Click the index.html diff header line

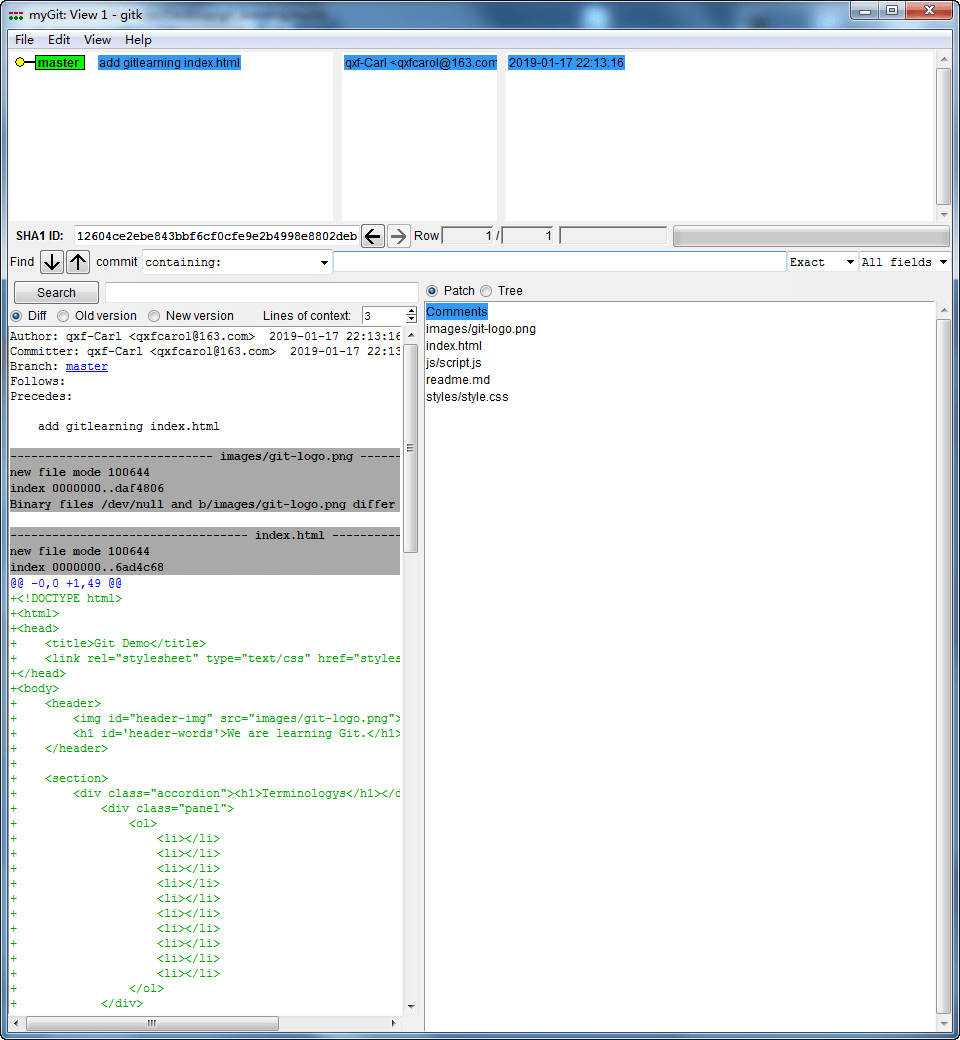205,535
